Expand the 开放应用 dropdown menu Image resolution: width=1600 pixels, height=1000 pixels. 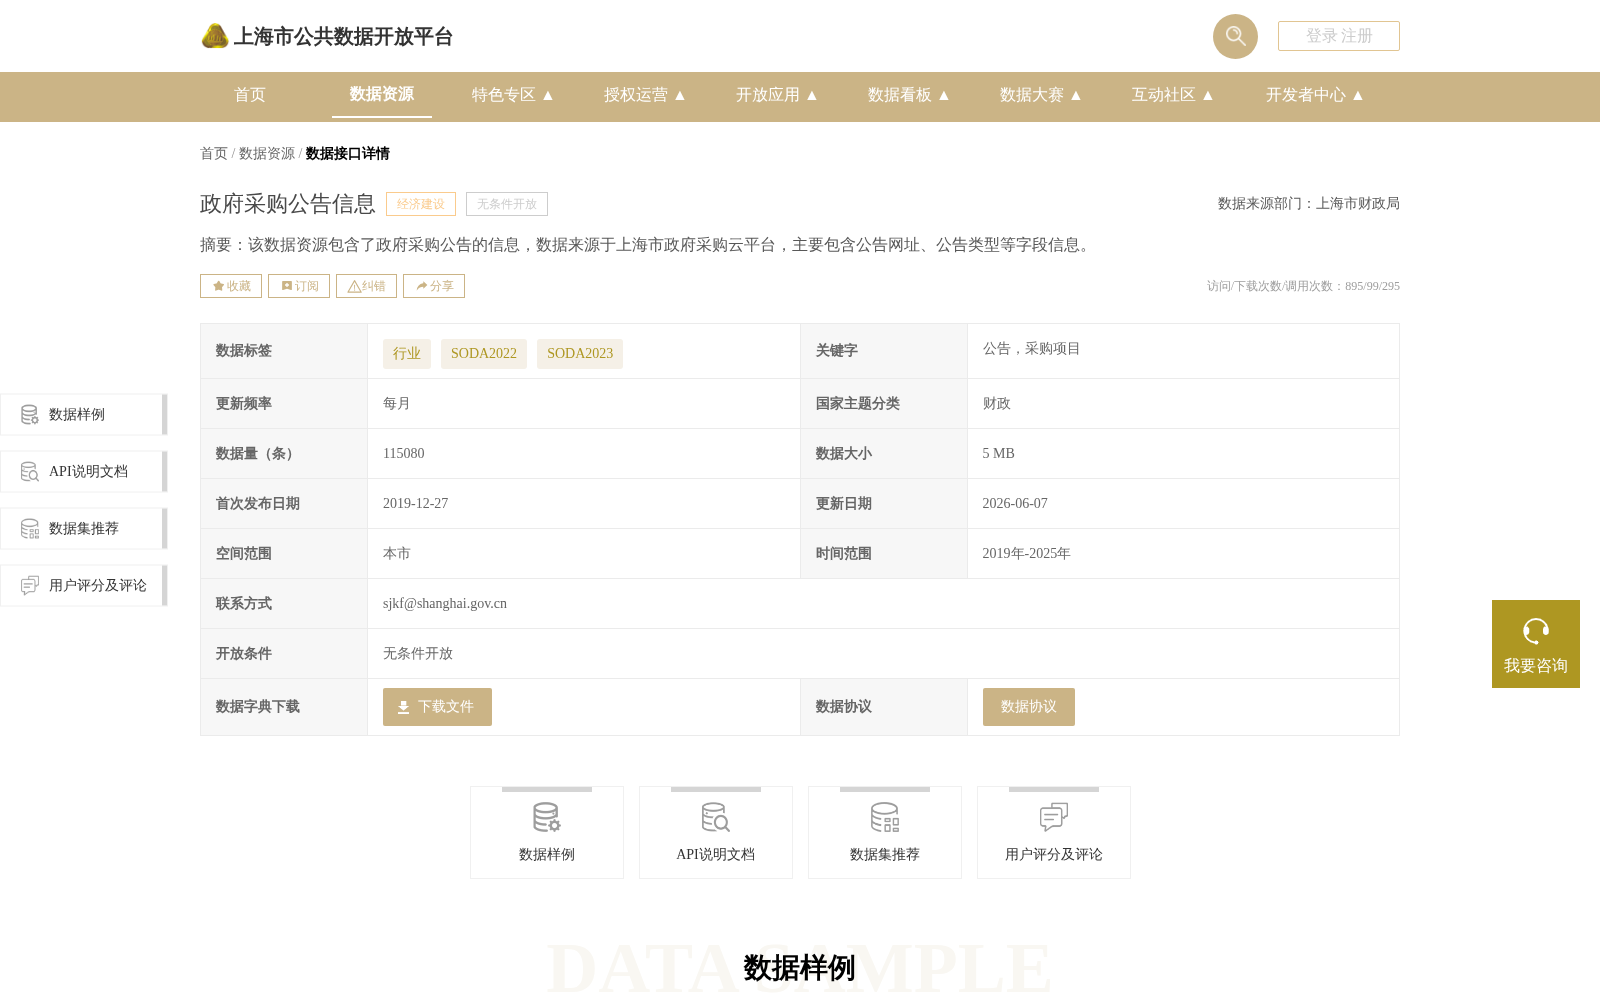coord(777,95)
